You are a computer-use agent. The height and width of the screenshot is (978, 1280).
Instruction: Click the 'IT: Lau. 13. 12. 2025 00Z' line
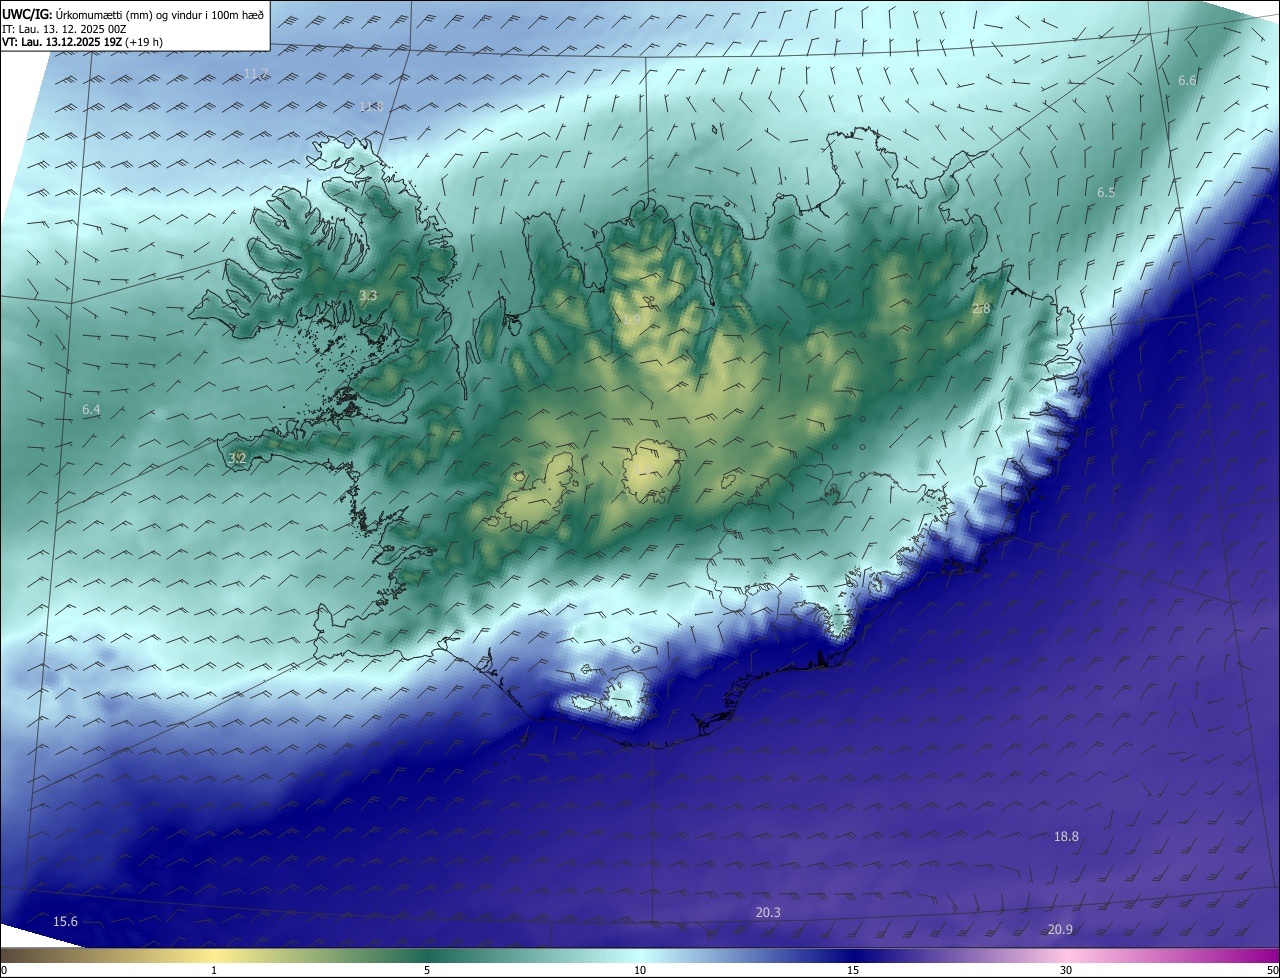tap(64, 28)
